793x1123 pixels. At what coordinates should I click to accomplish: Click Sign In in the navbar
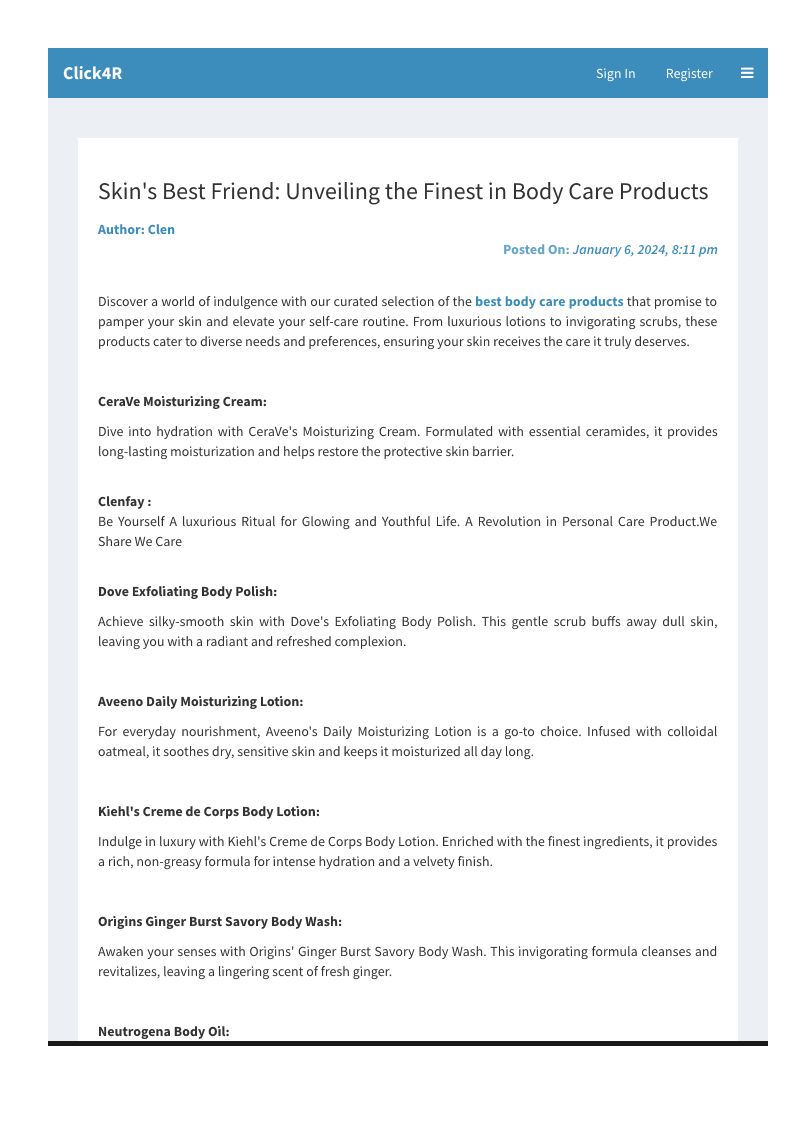pos(615,73)
